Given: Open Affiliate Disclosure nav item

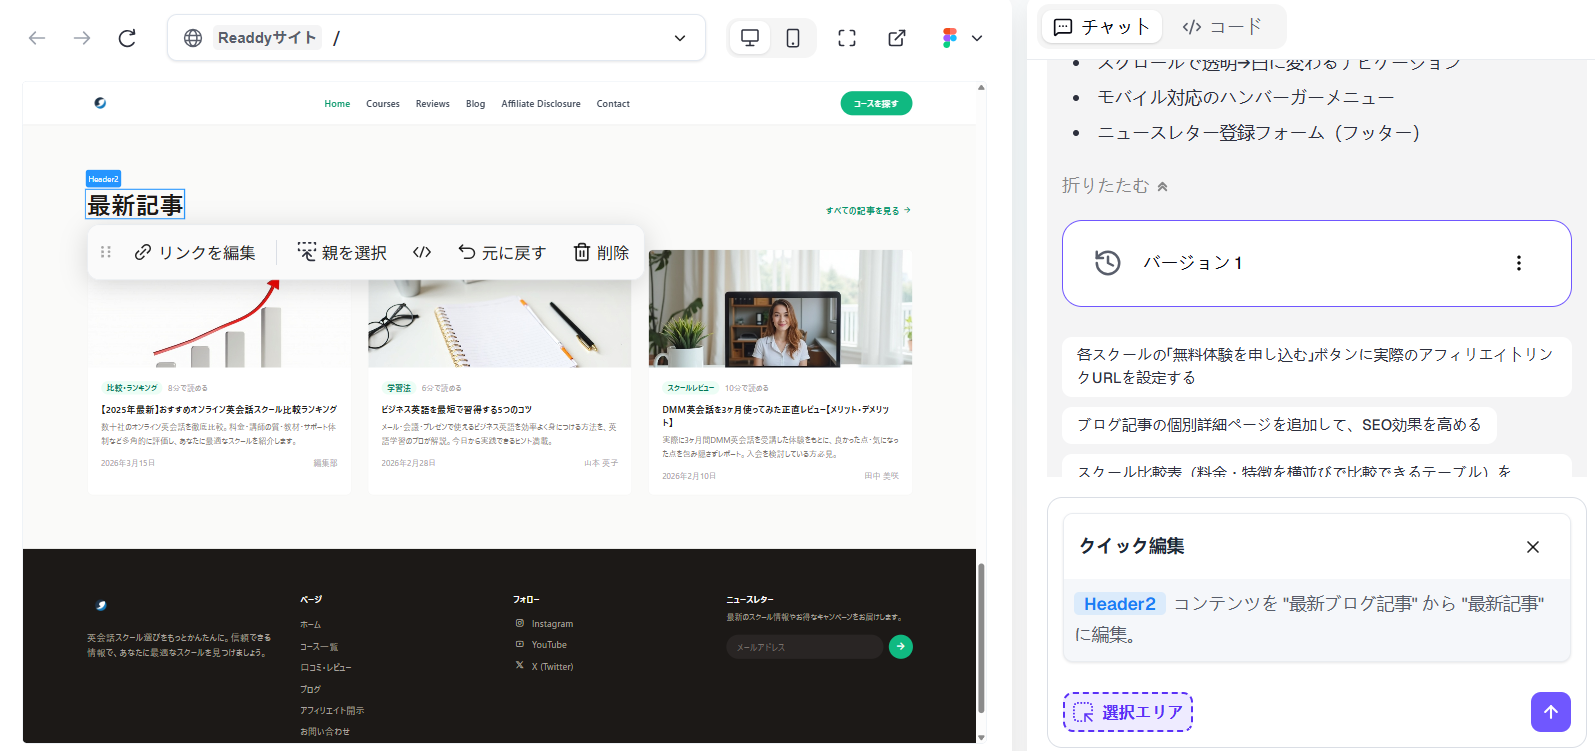Looking at the screenshot, I should 541,104.
